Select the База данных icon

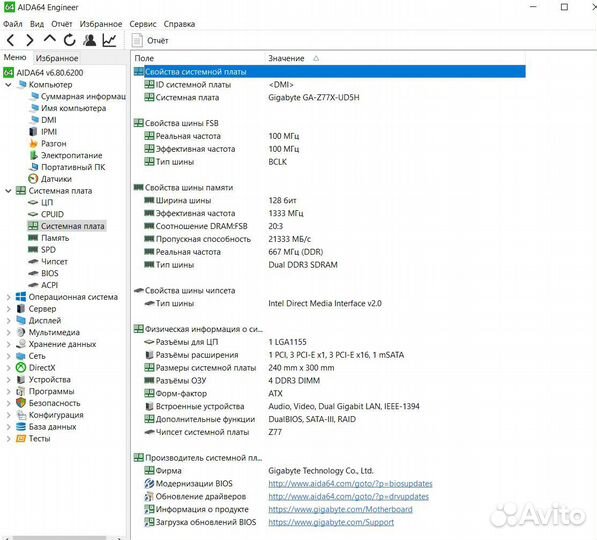click(x=21, y=427)
